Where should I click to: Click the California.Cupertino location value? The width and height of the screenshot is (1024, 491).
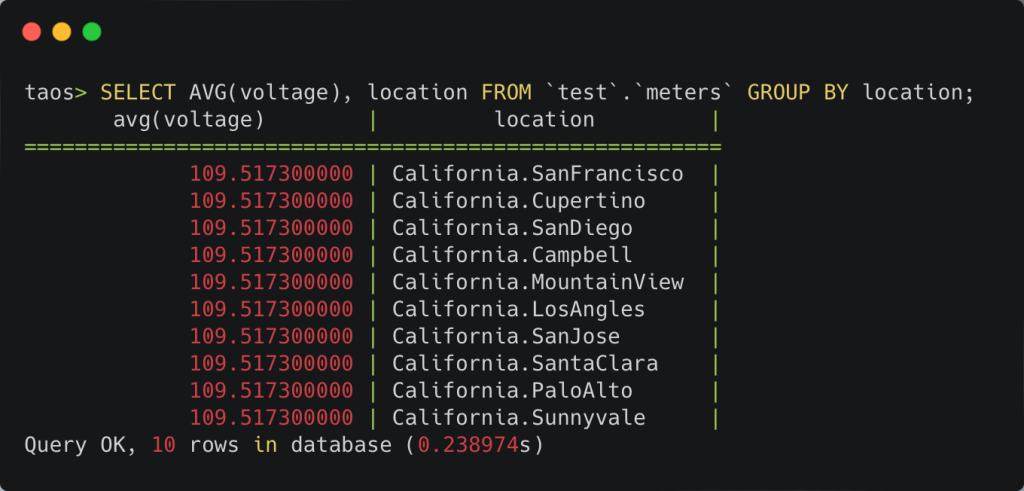[x=518, y=201]
